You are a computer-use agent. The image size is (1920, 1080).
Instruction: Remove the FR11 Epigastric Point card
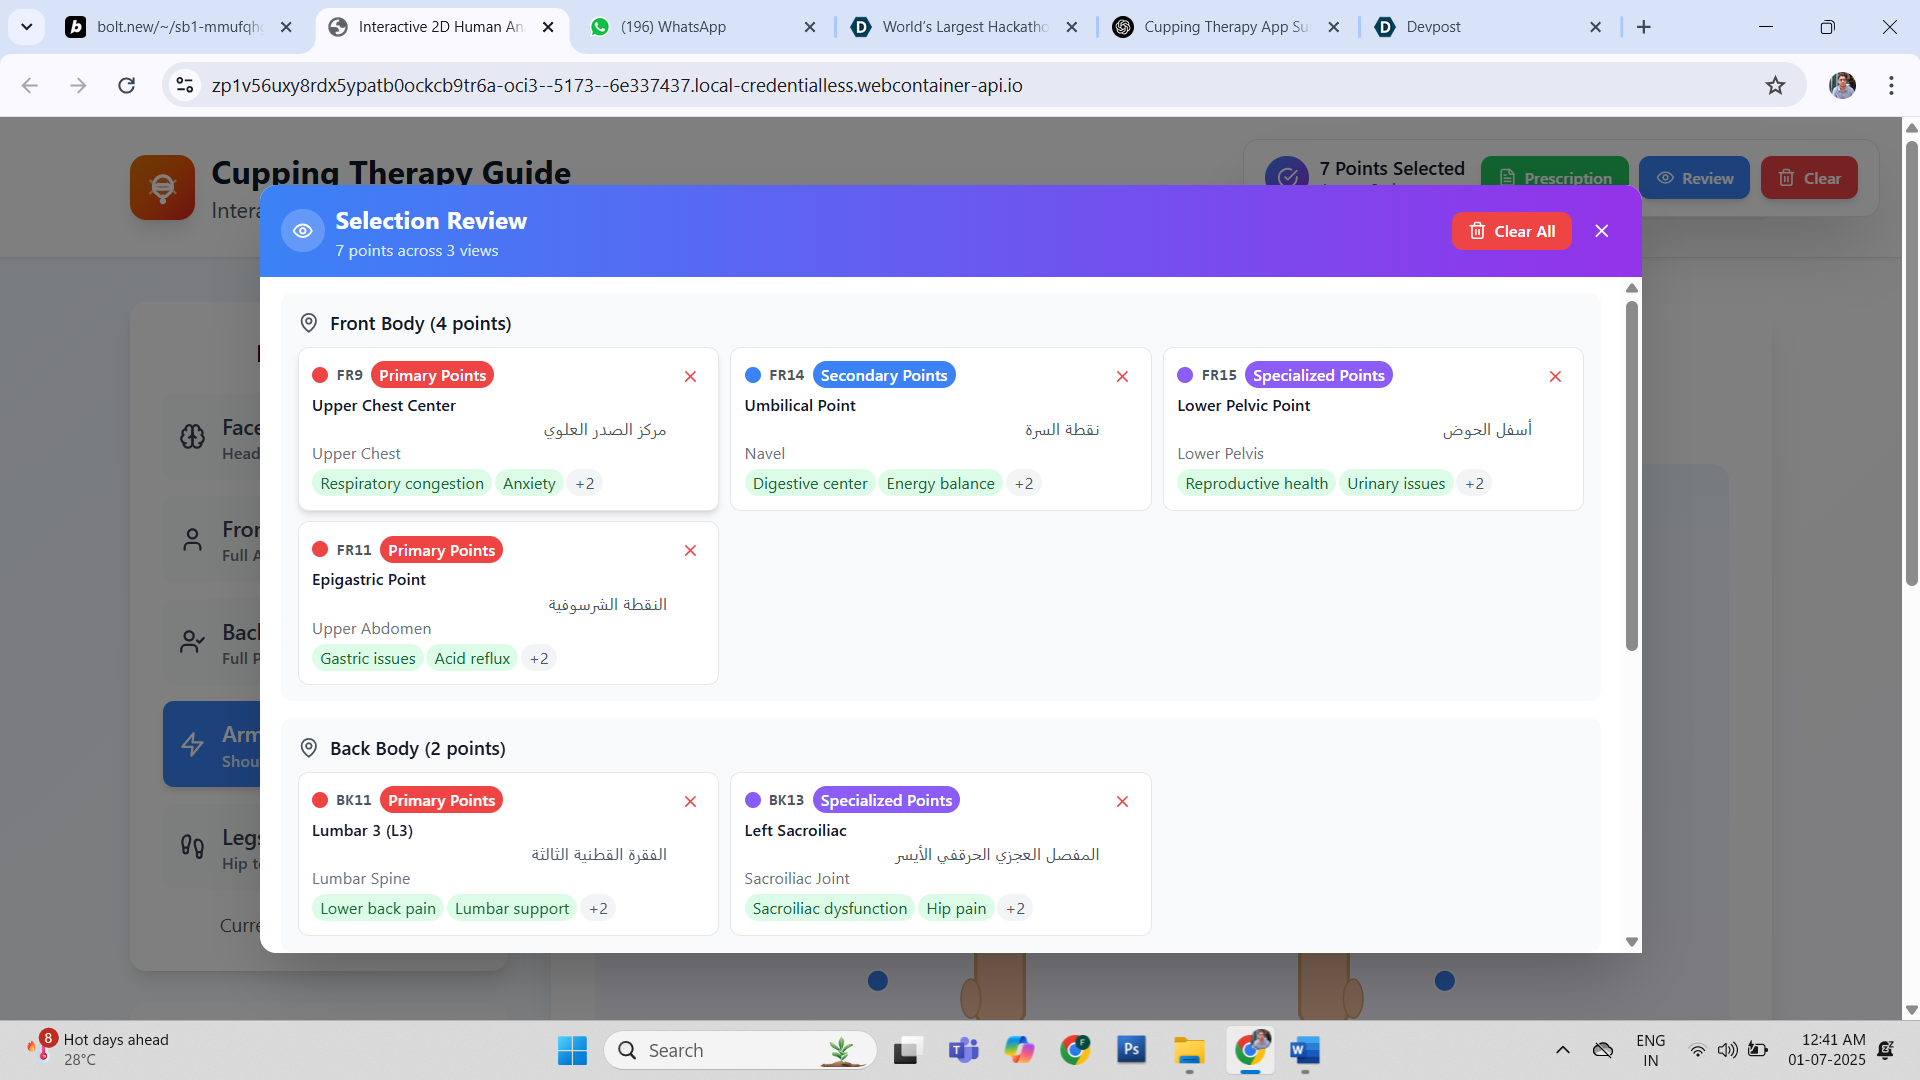[690, 551]
